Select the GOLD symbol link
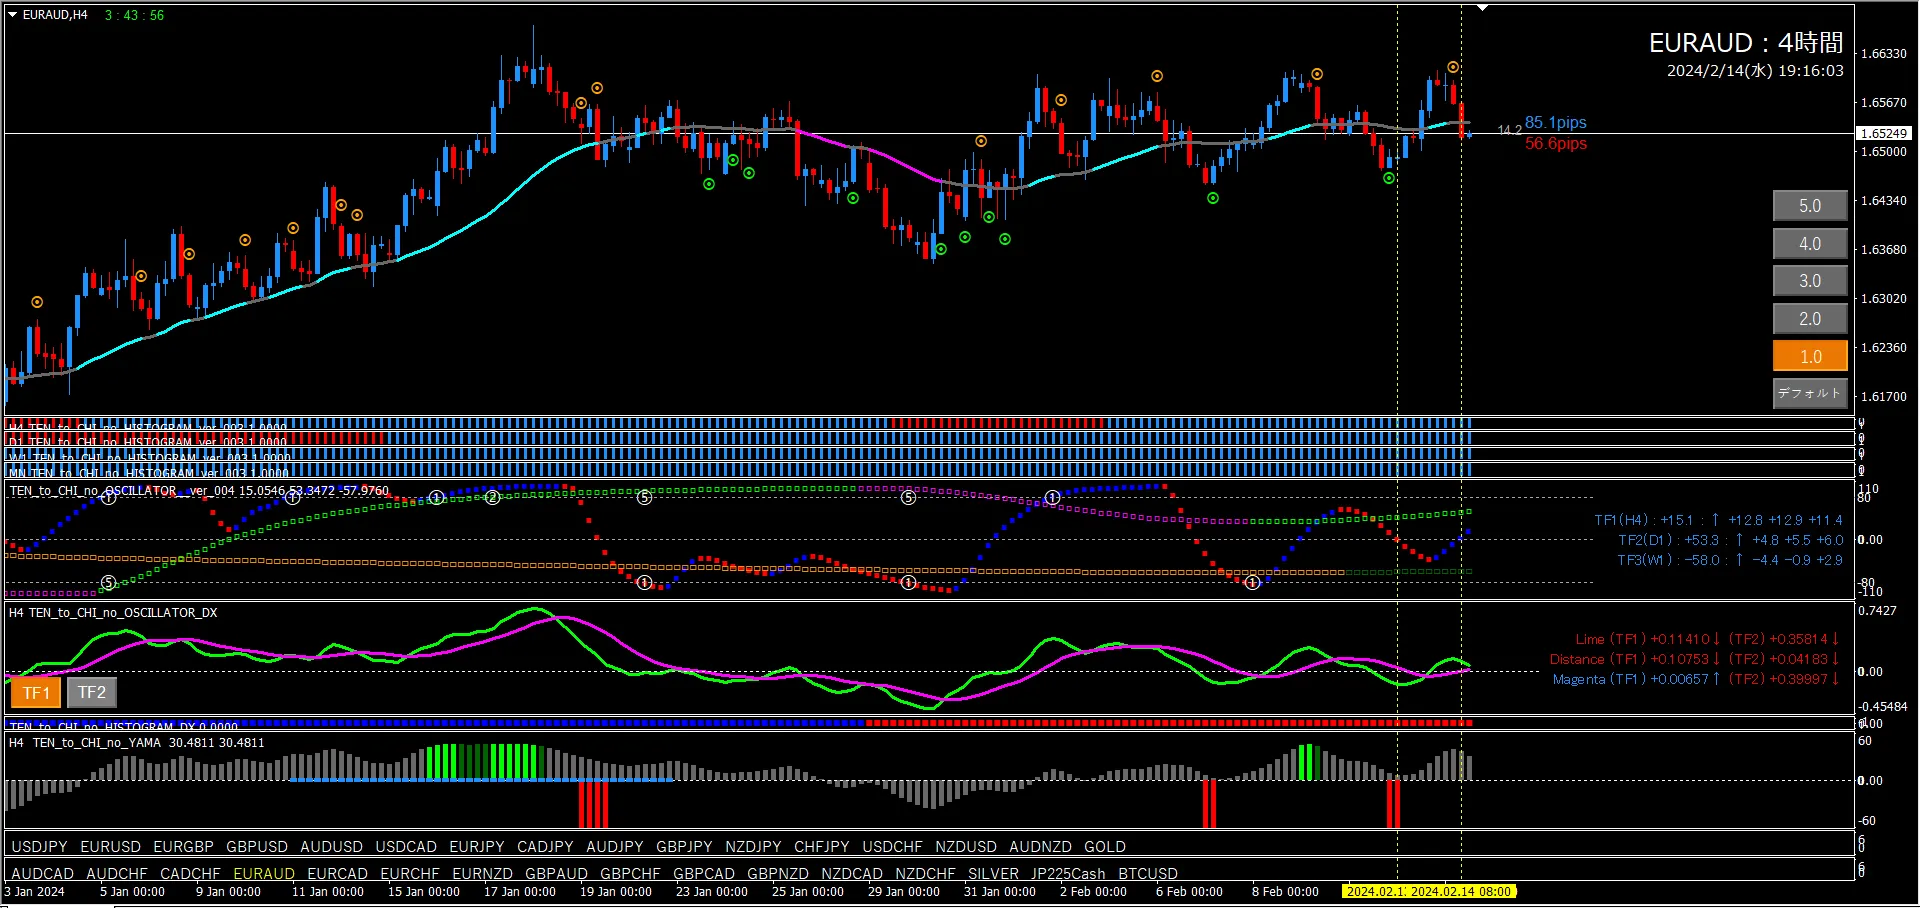1920x908 pixels. (1105, 847)
